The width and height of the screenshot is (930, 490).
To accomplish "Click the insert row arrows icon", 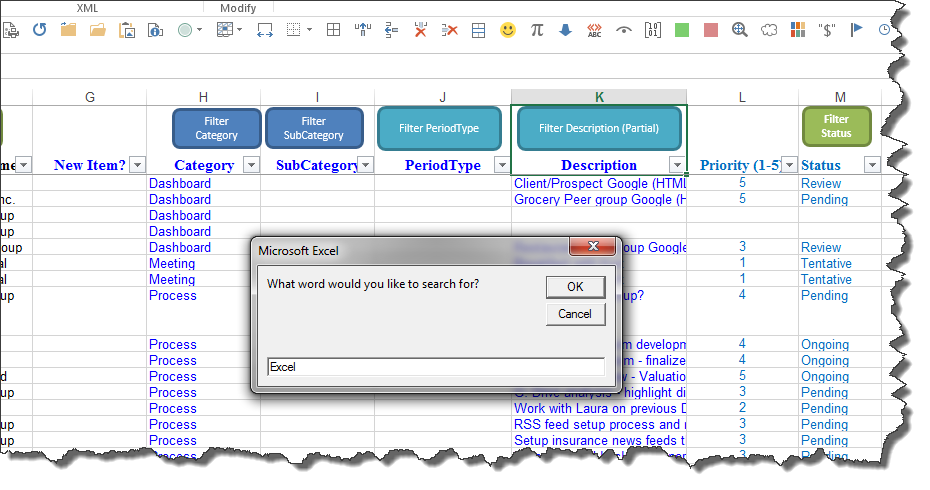I will (x=391, y=30).
